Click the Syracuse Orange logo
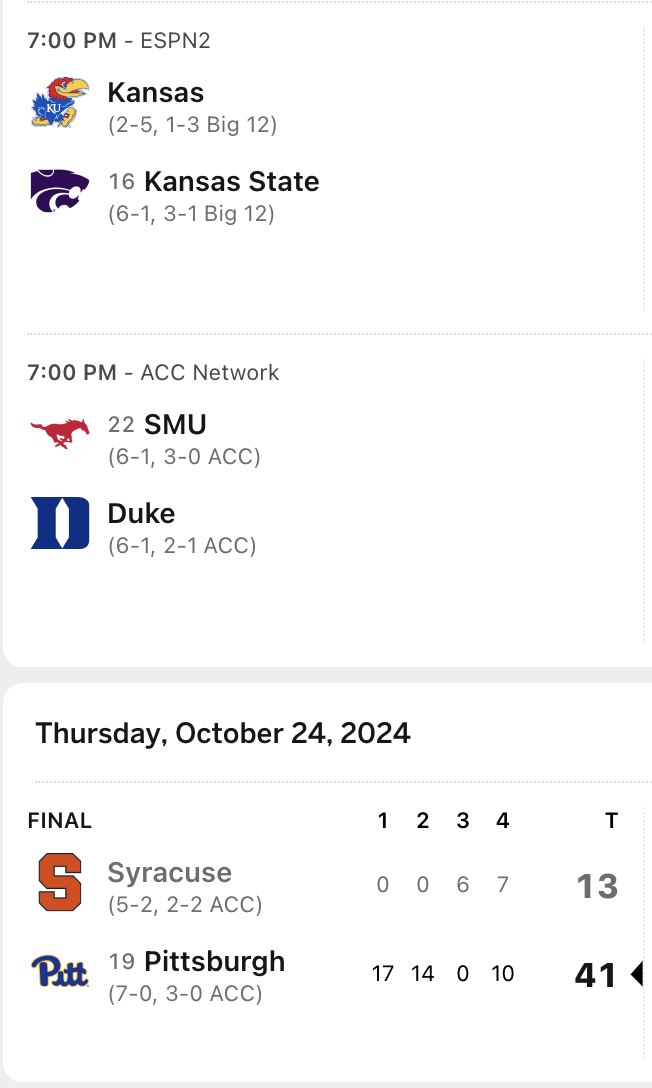 tap(60, 882)
